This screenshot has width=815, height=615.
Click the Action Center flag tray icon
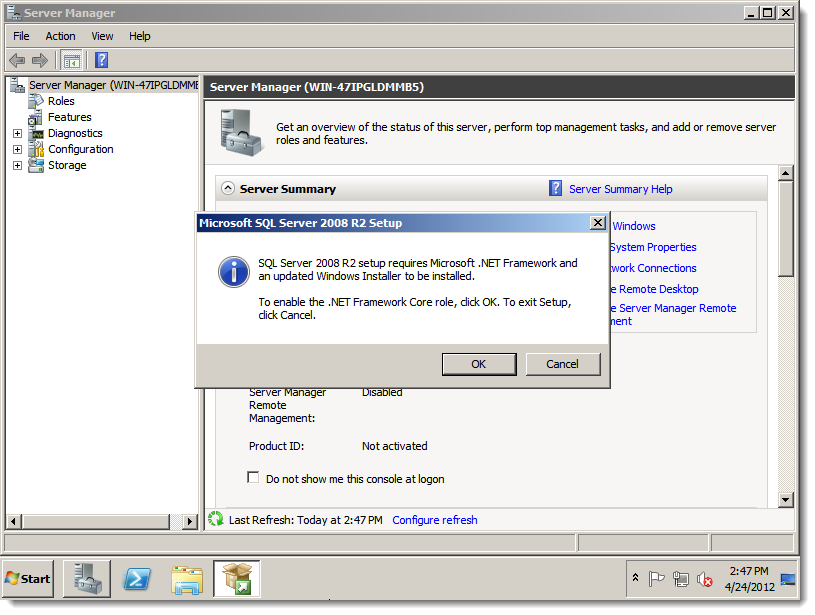click(x=656, y=578)
